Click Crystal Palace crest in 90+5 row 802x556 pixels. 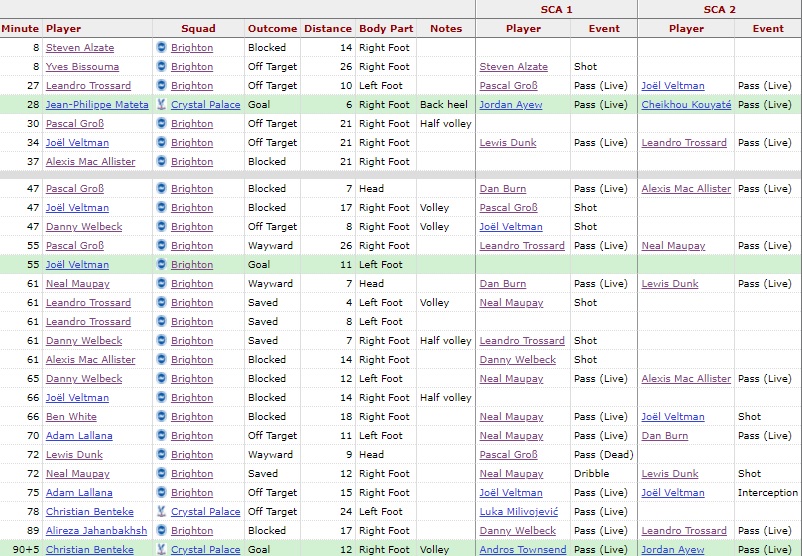click(161, 549)
